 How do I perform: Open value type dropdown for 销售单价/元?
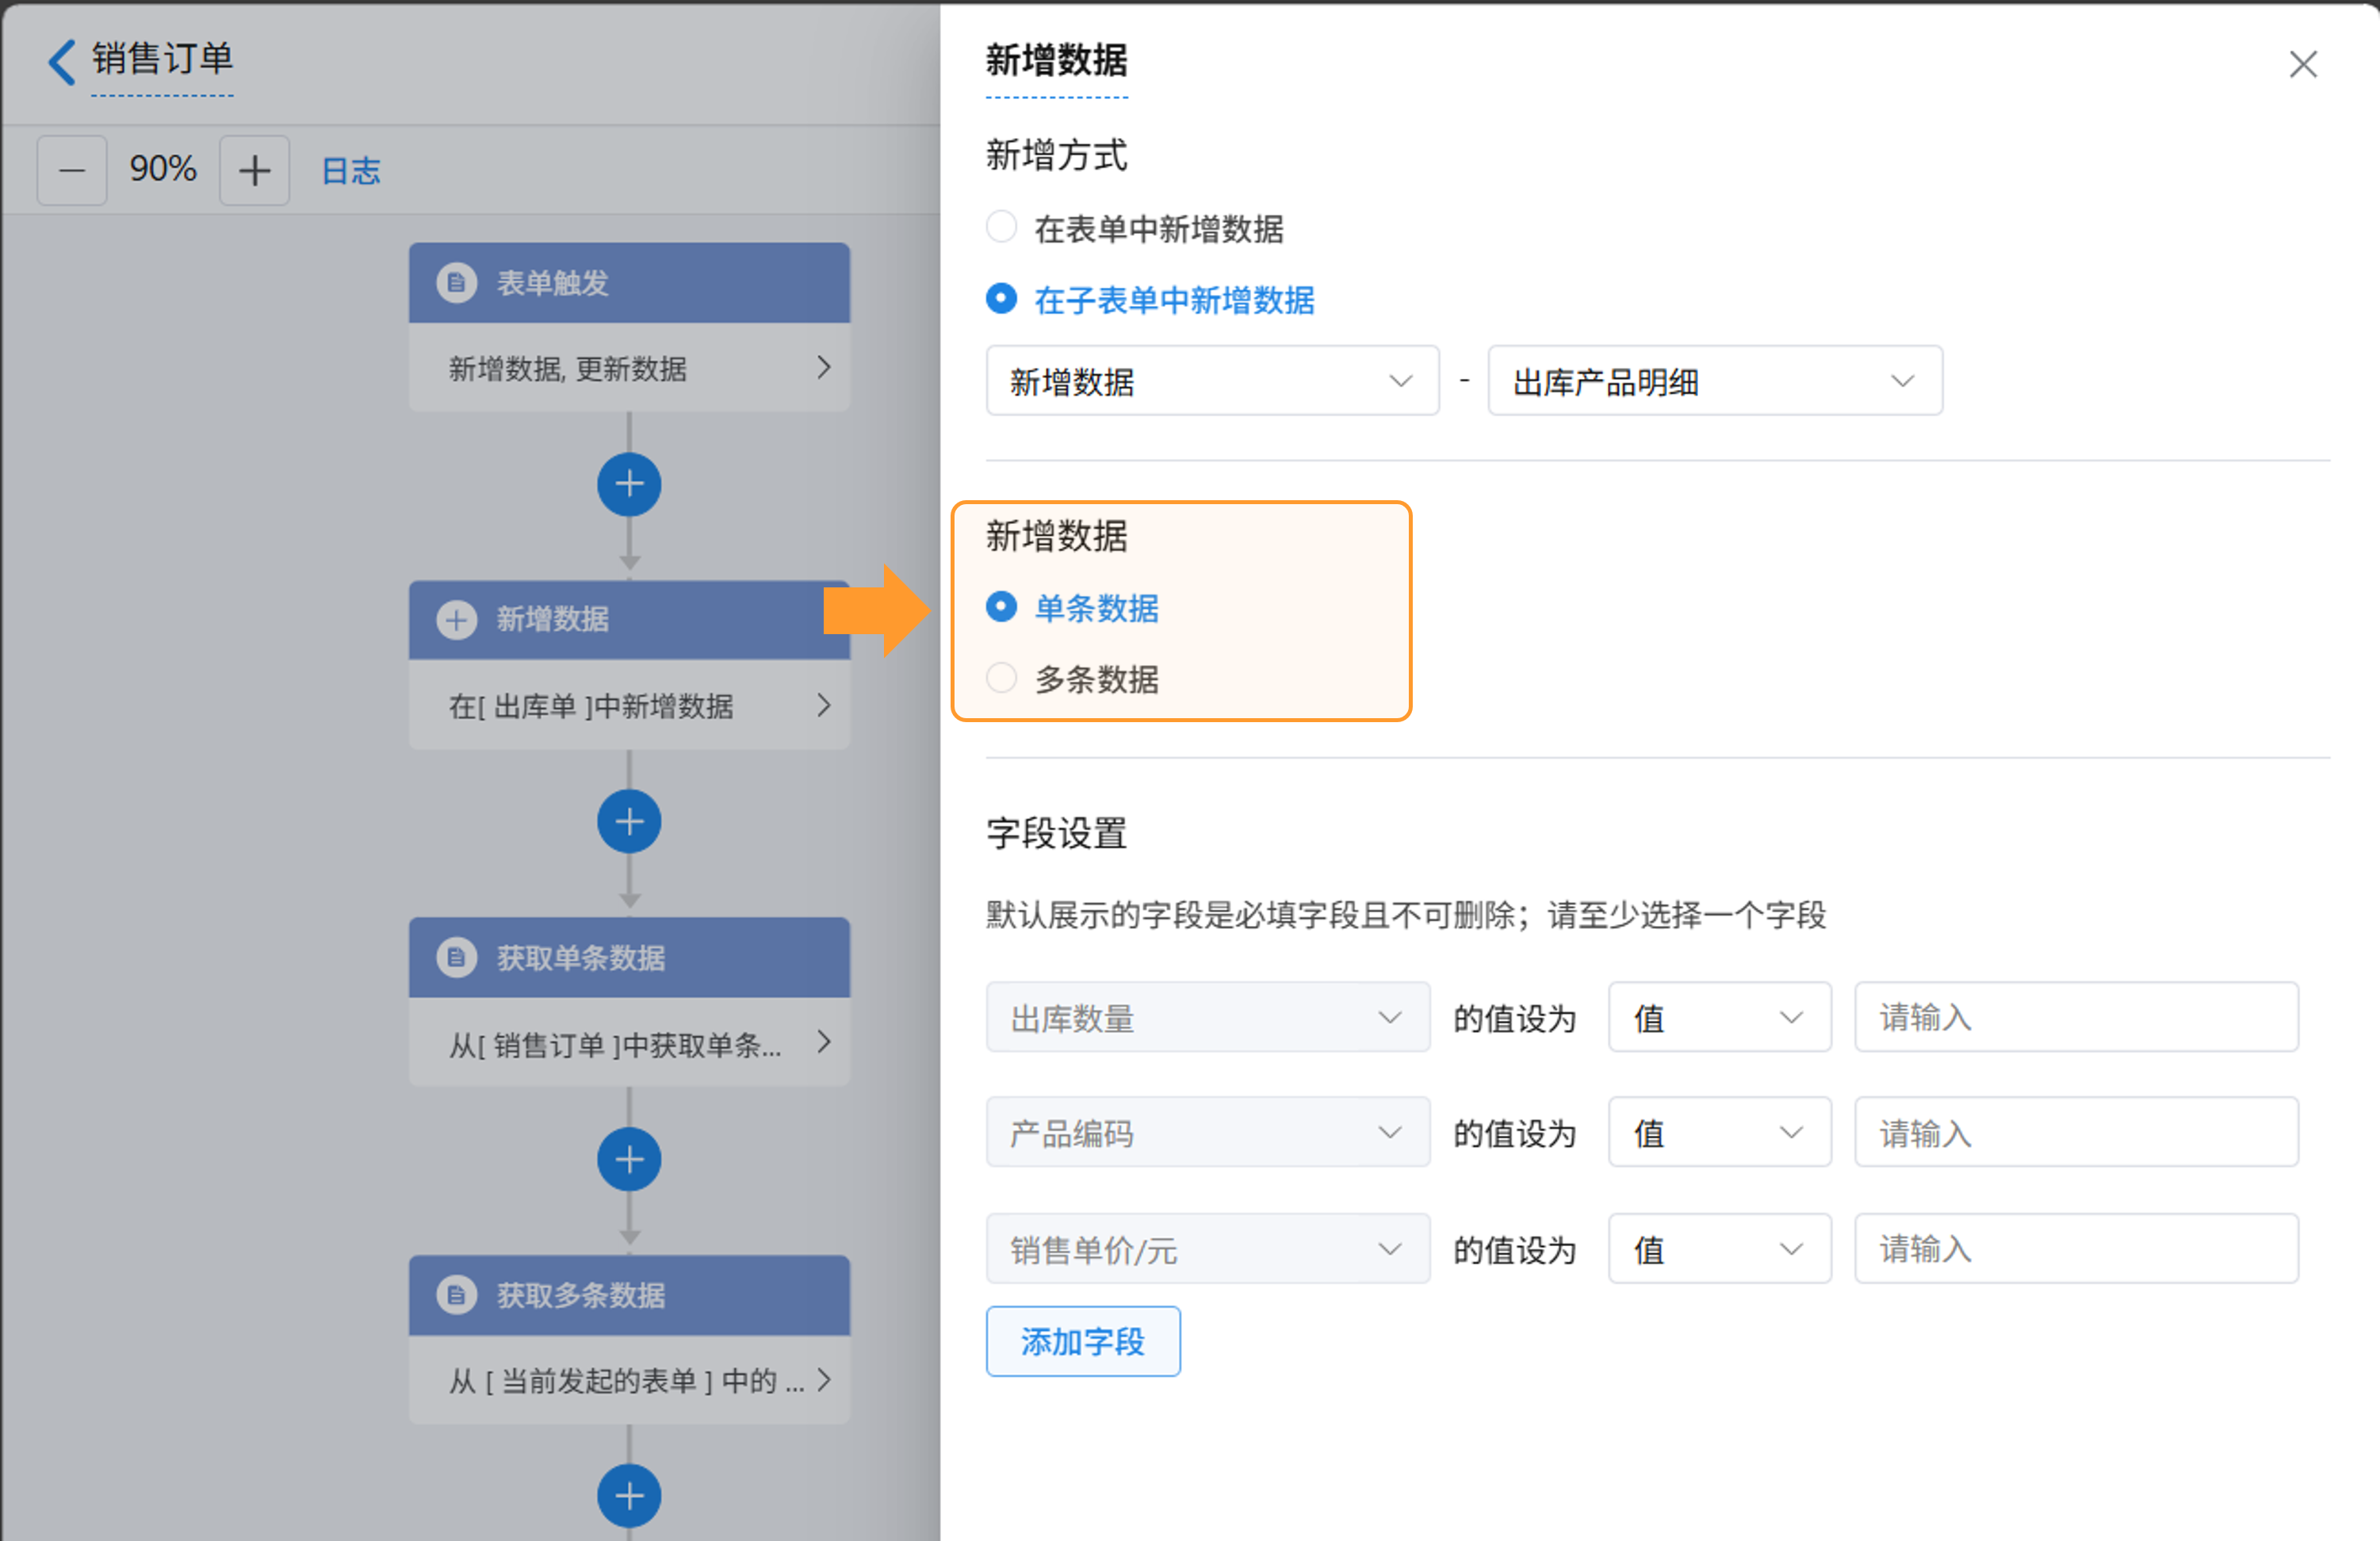pos(1718,1249)
